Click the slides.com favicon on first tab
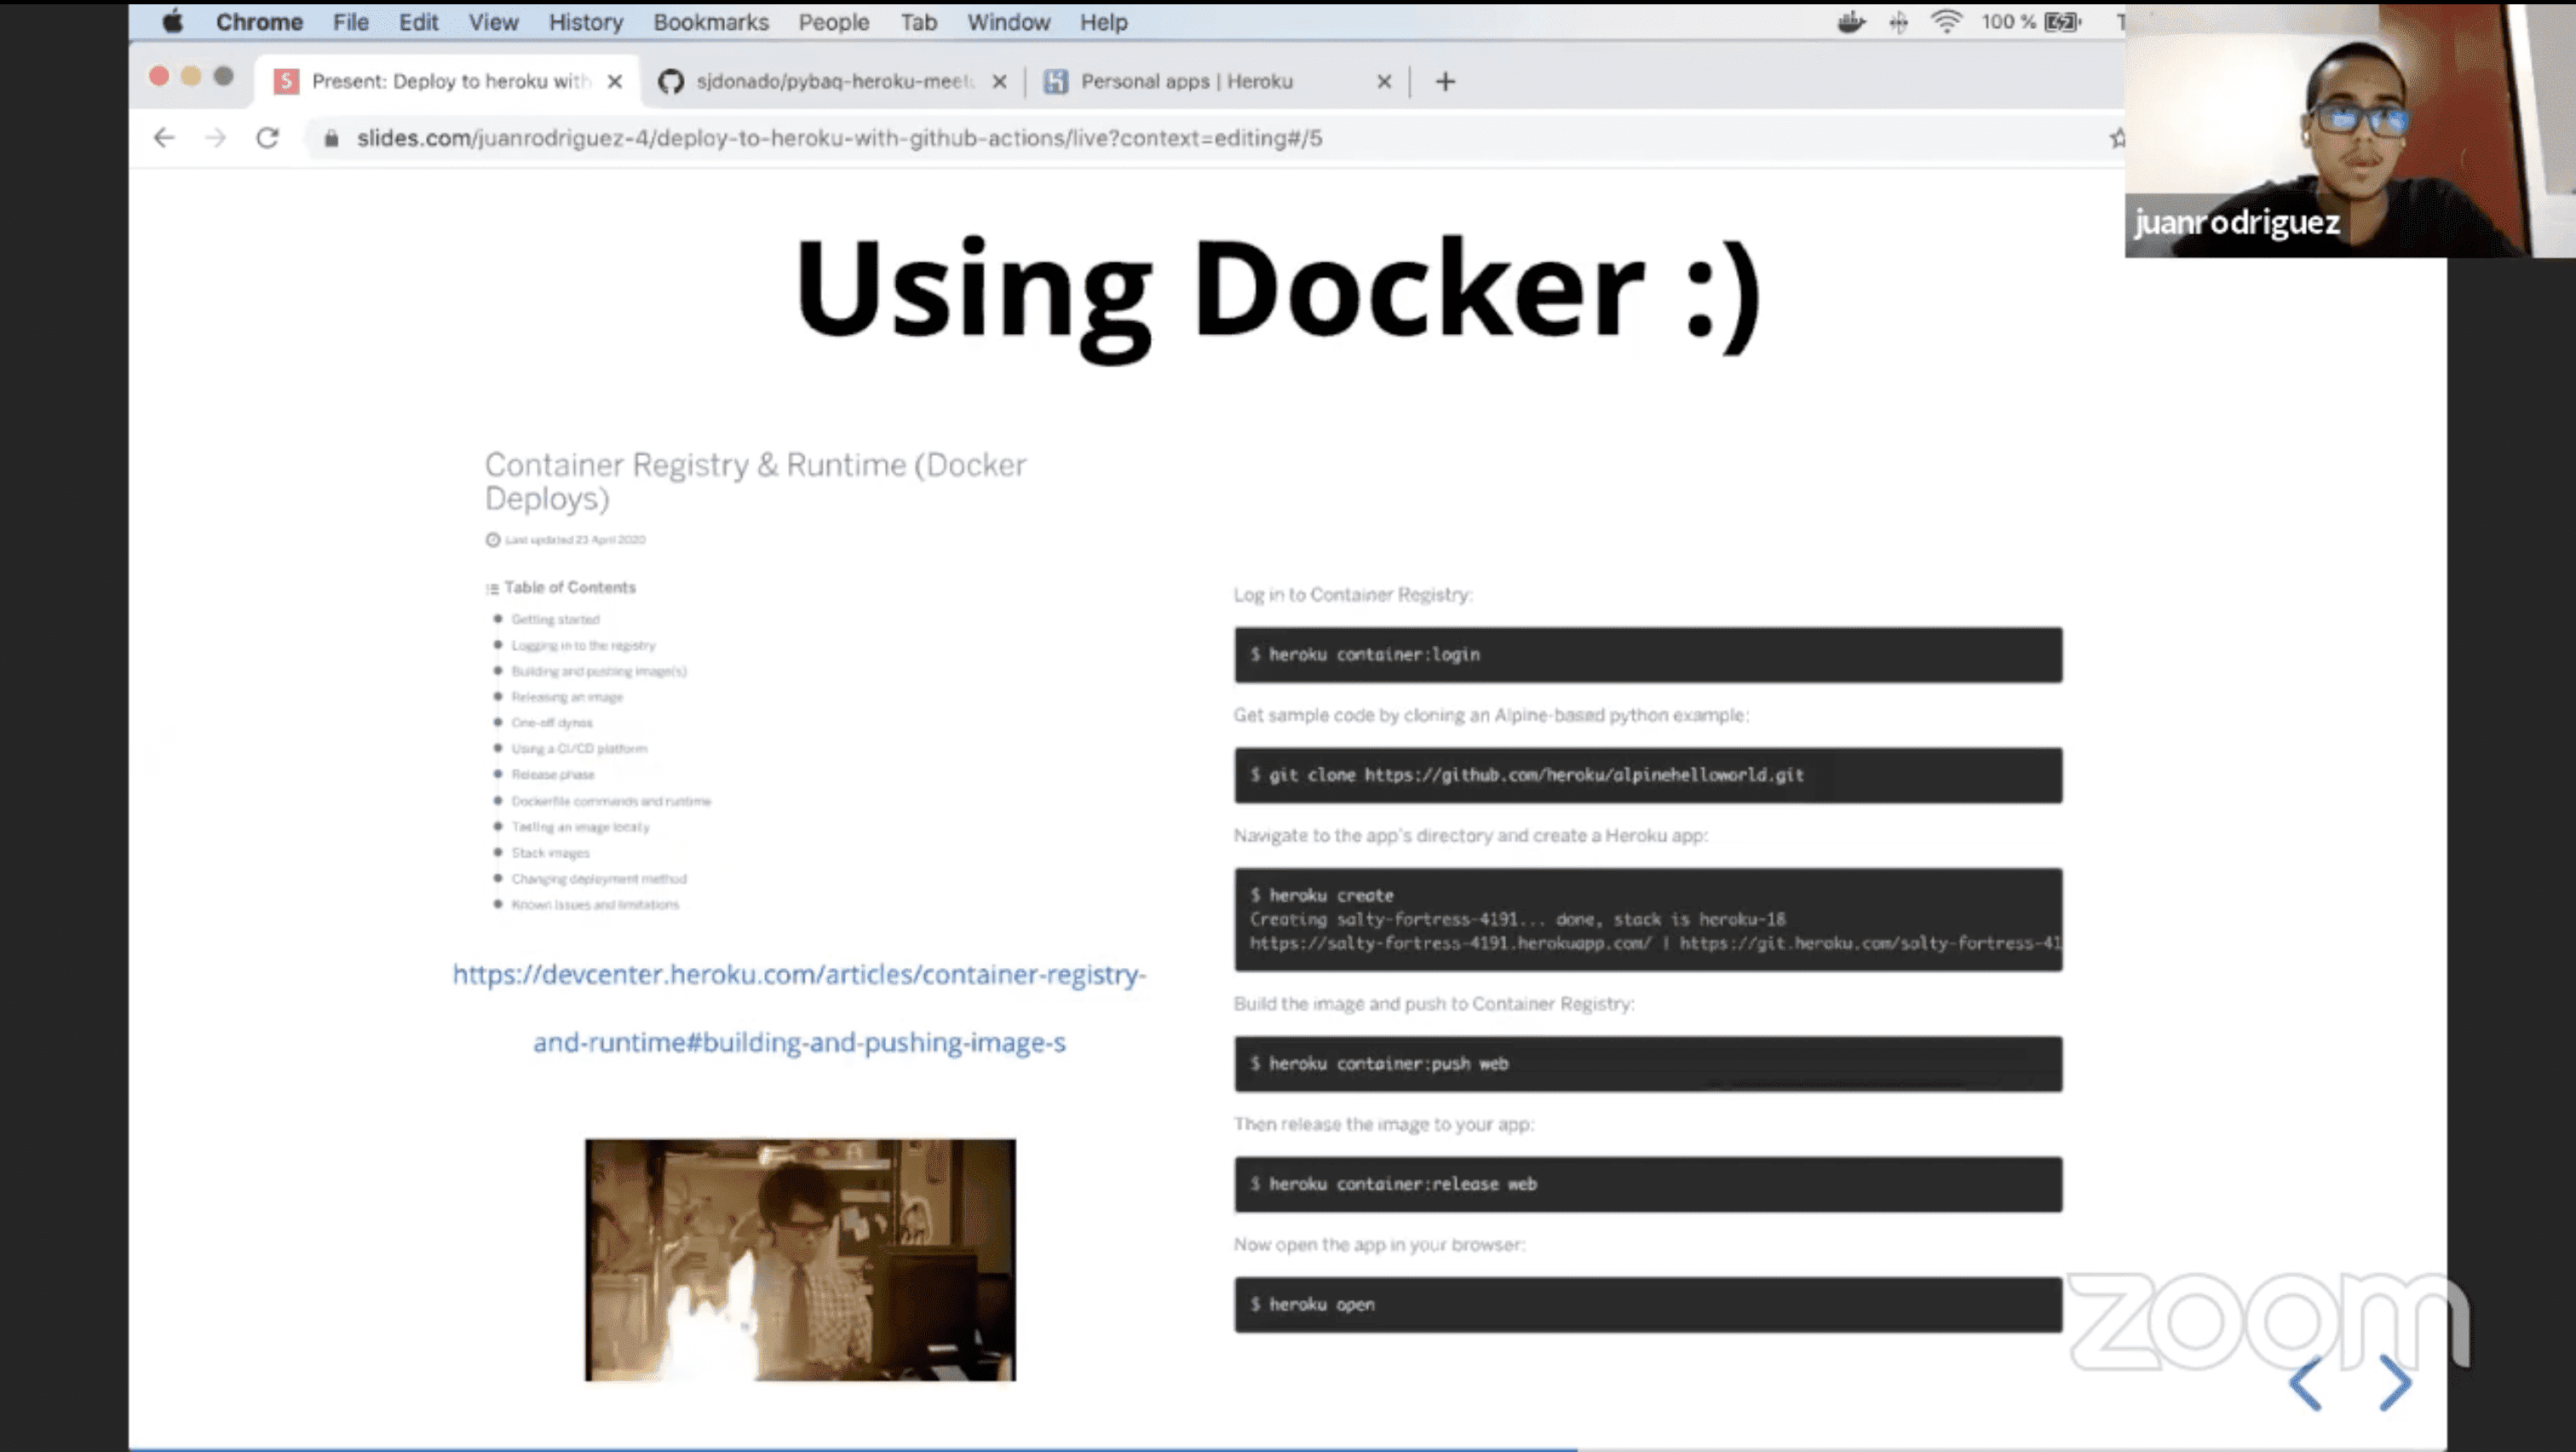Image resolution: width=2576 pixels, height=1452 pixels. [x=286, y=81]
